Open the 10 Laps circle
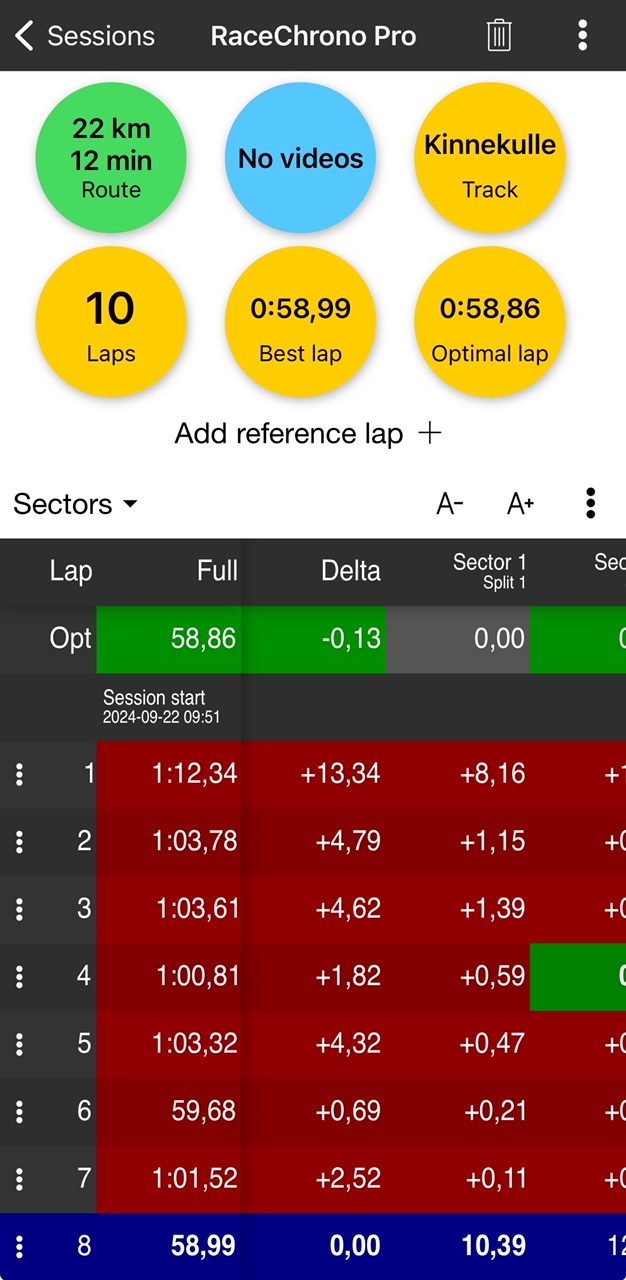Screen dimensions: 626x1280 coord(111,322)
